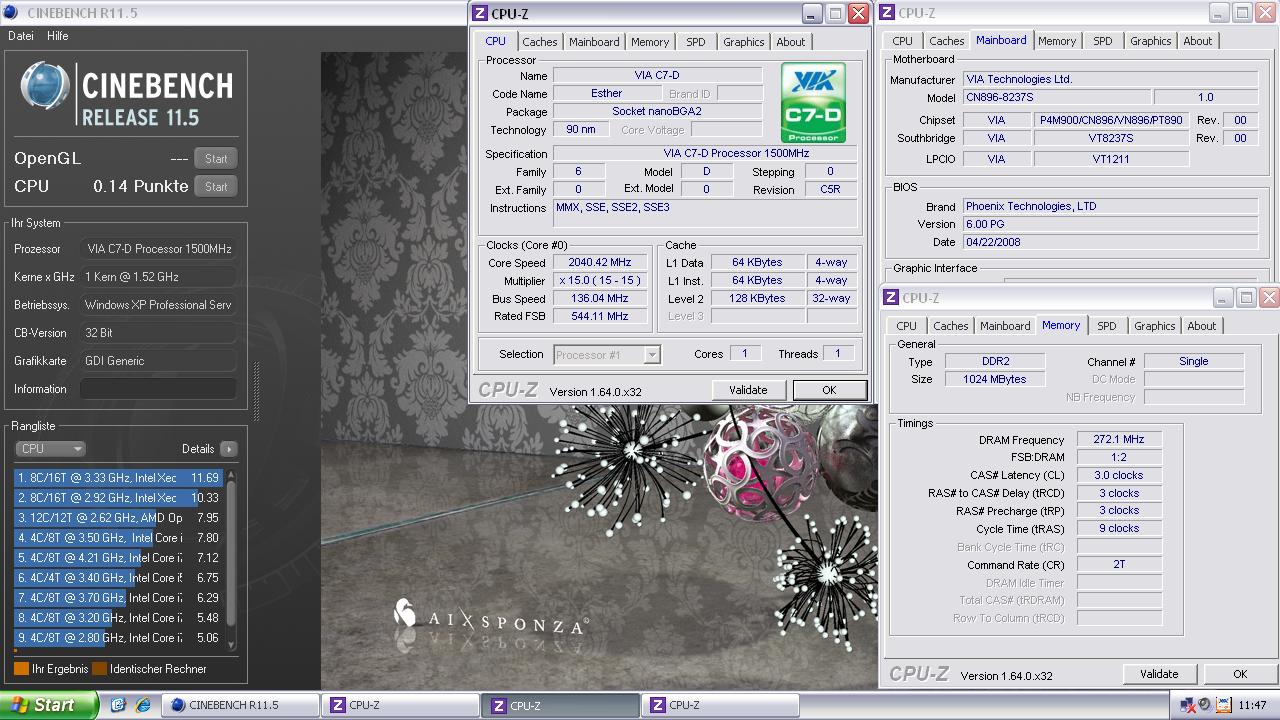The width and height of the screenshot is (1280, 720).
Task: Click the ranking list scrollbar down arrow
Action: [232, 644]
